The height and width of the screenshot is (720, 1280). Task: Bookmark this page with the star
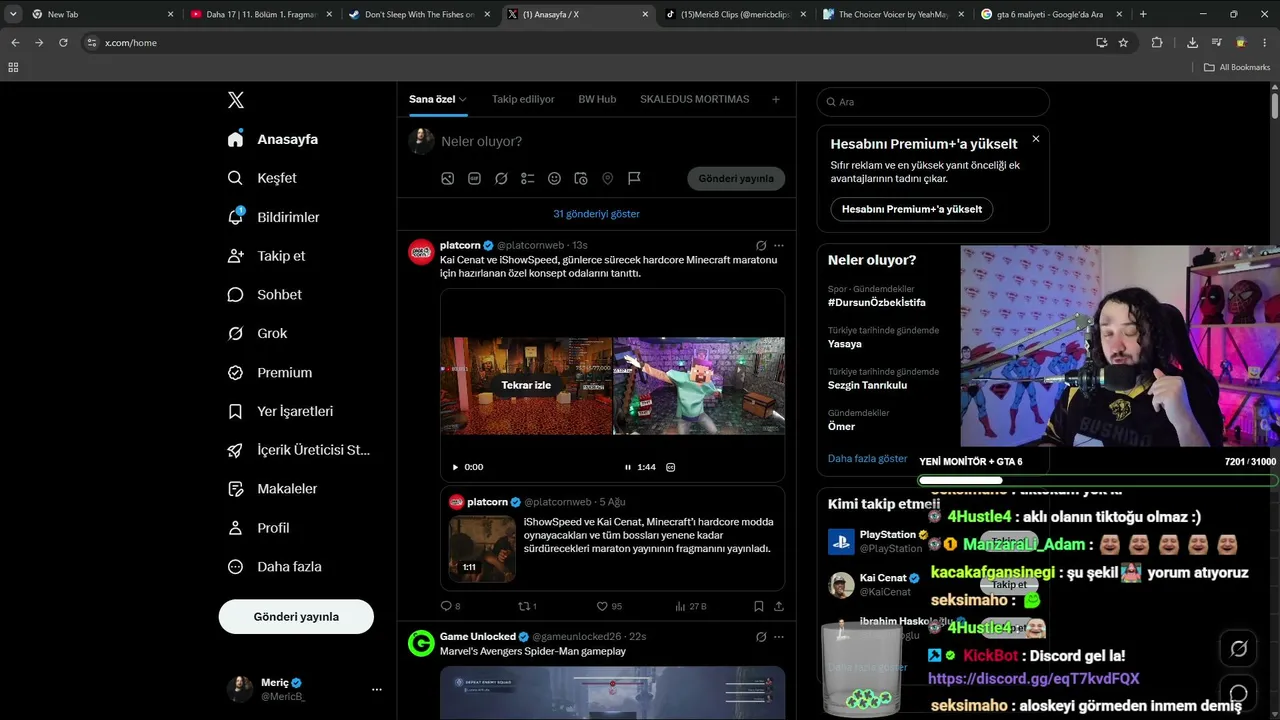coord(1123,43)
